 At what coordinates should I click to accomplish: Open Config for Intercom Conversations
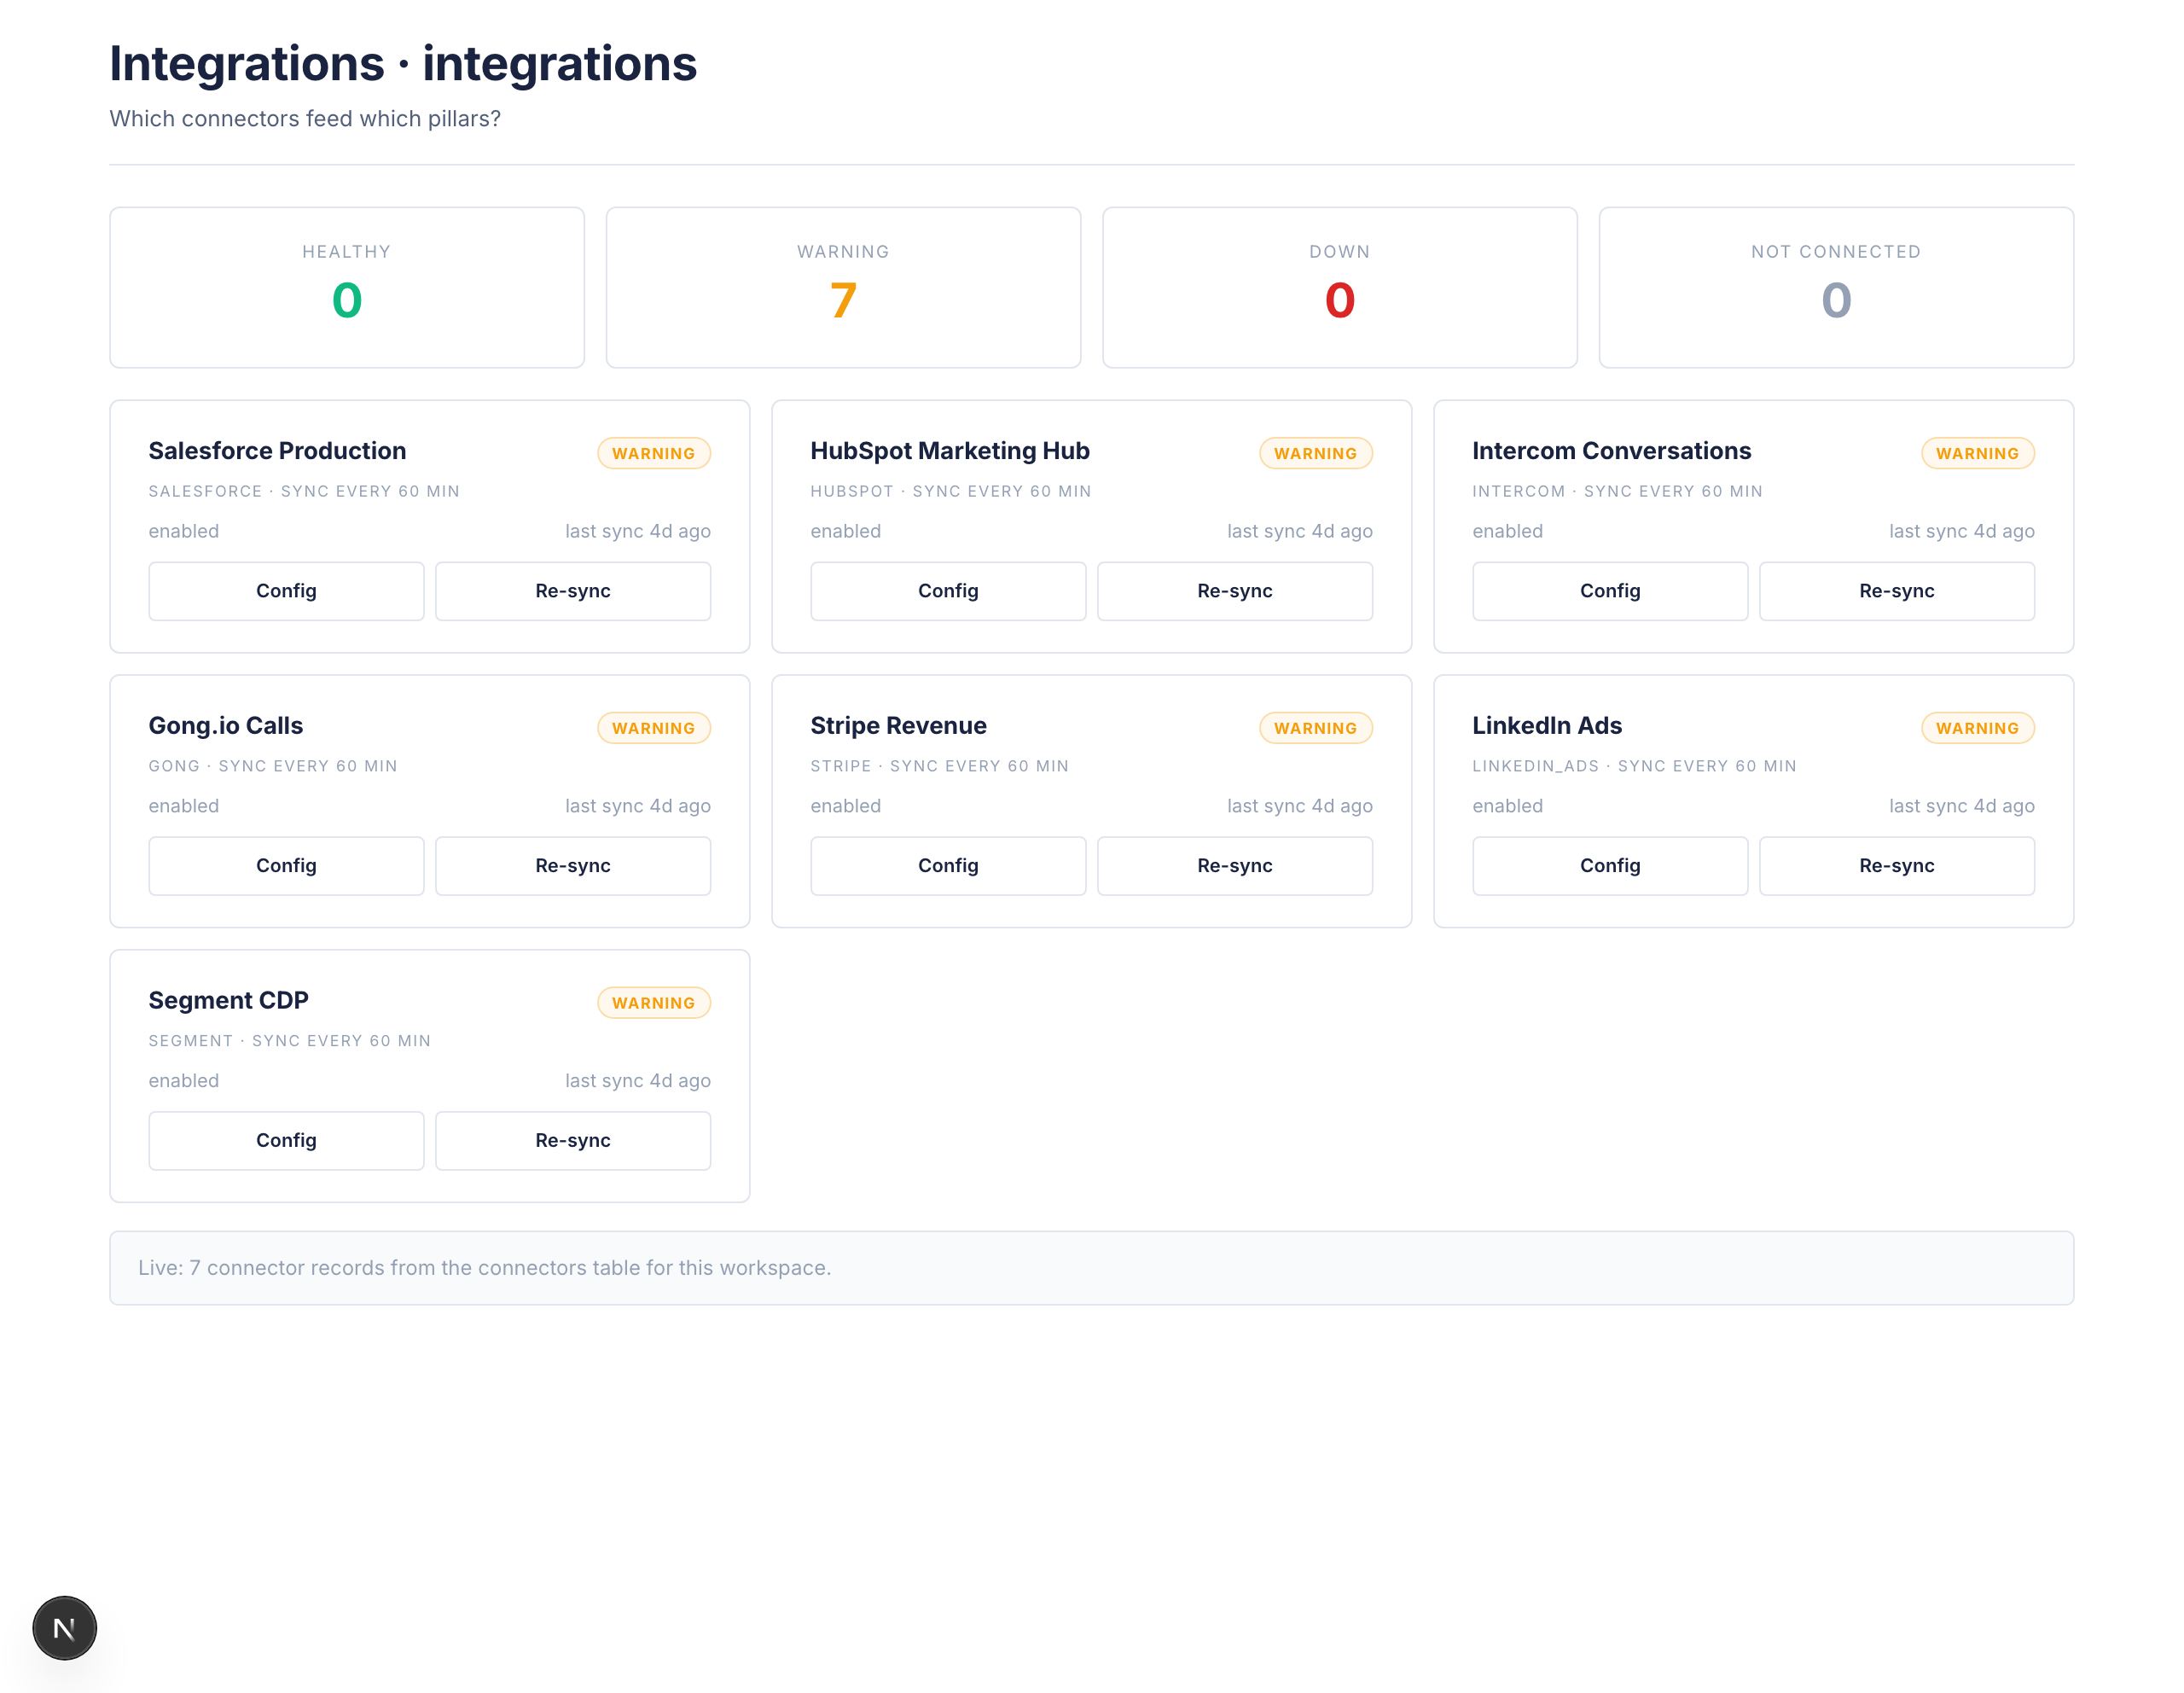tap(1610, 591)
